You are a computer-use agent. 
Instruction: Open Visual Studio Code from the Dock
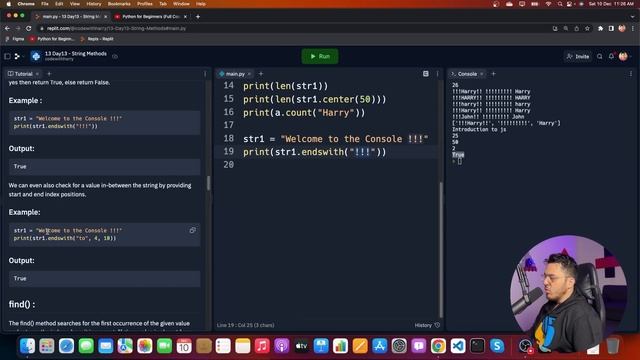pyautogui.click(x=458, y=346)
